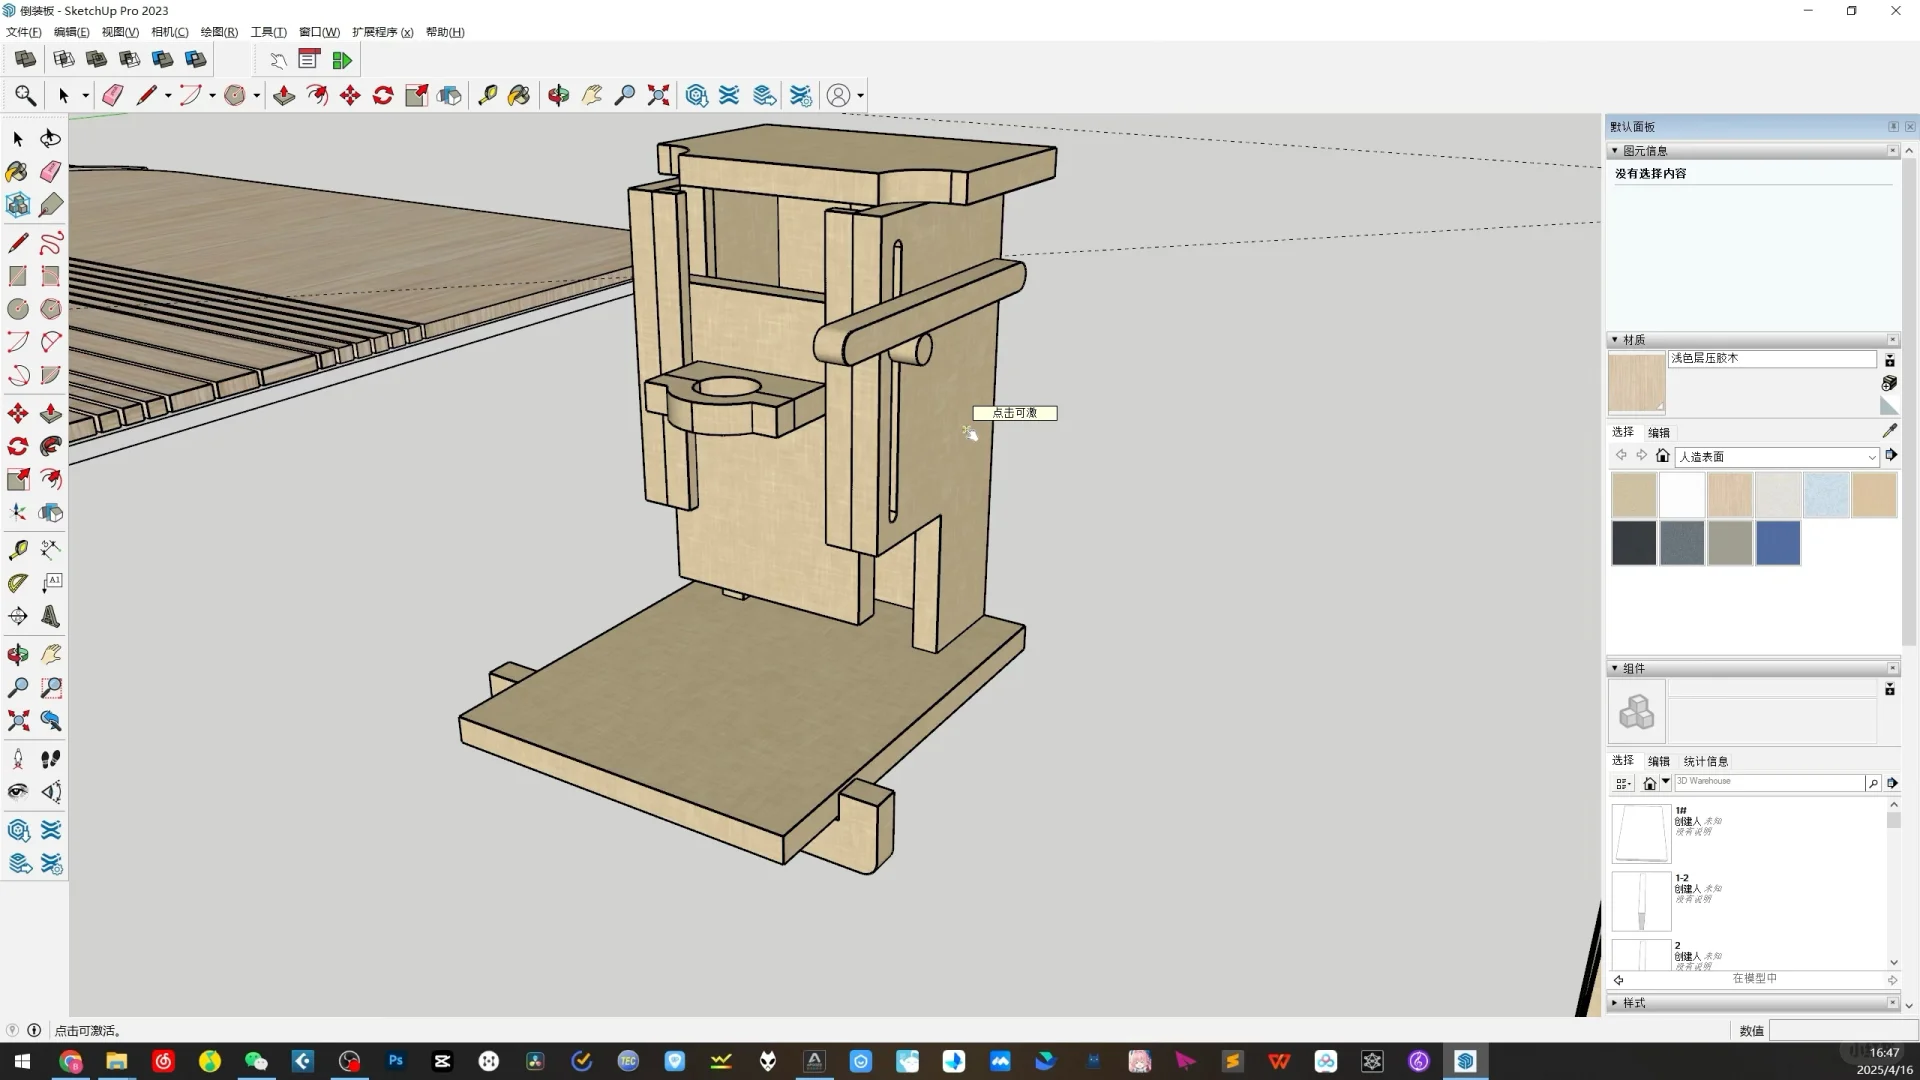Viewport: 1920px width, 1080px height.
Task: Click the 3D Warehouse search field
Action: point(1767,783)
